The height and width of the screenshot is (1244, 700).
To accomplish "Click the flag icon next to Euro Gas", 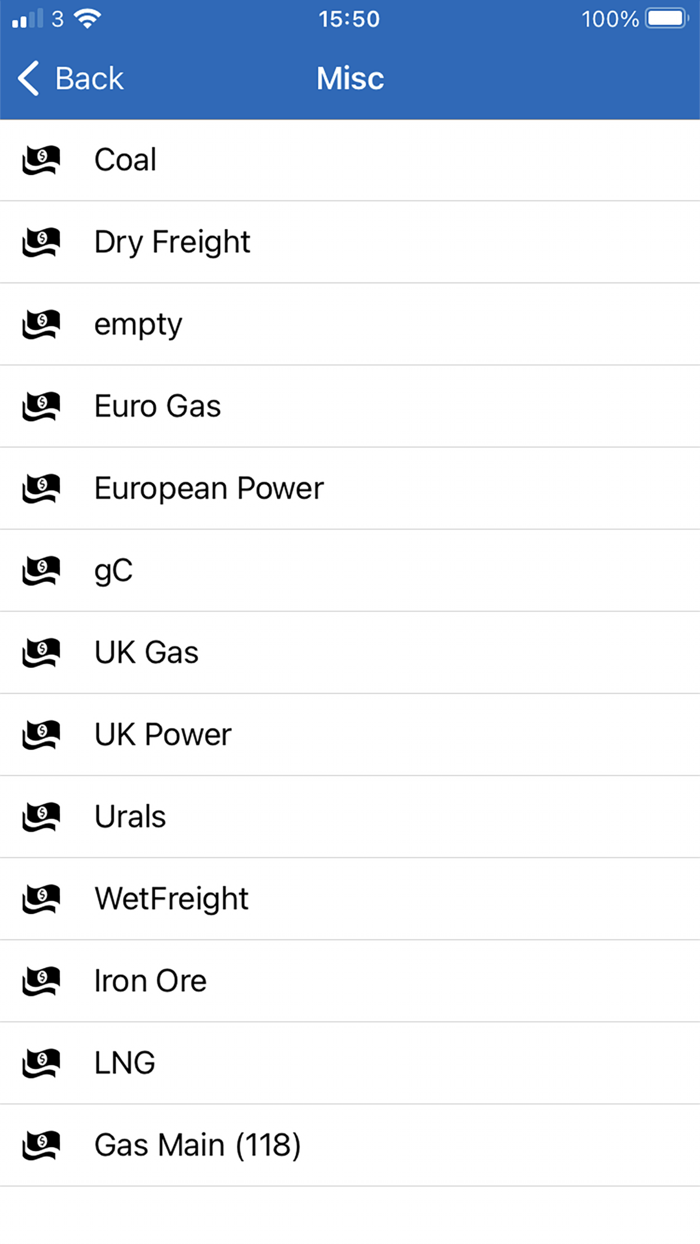I will click(40, 406).
